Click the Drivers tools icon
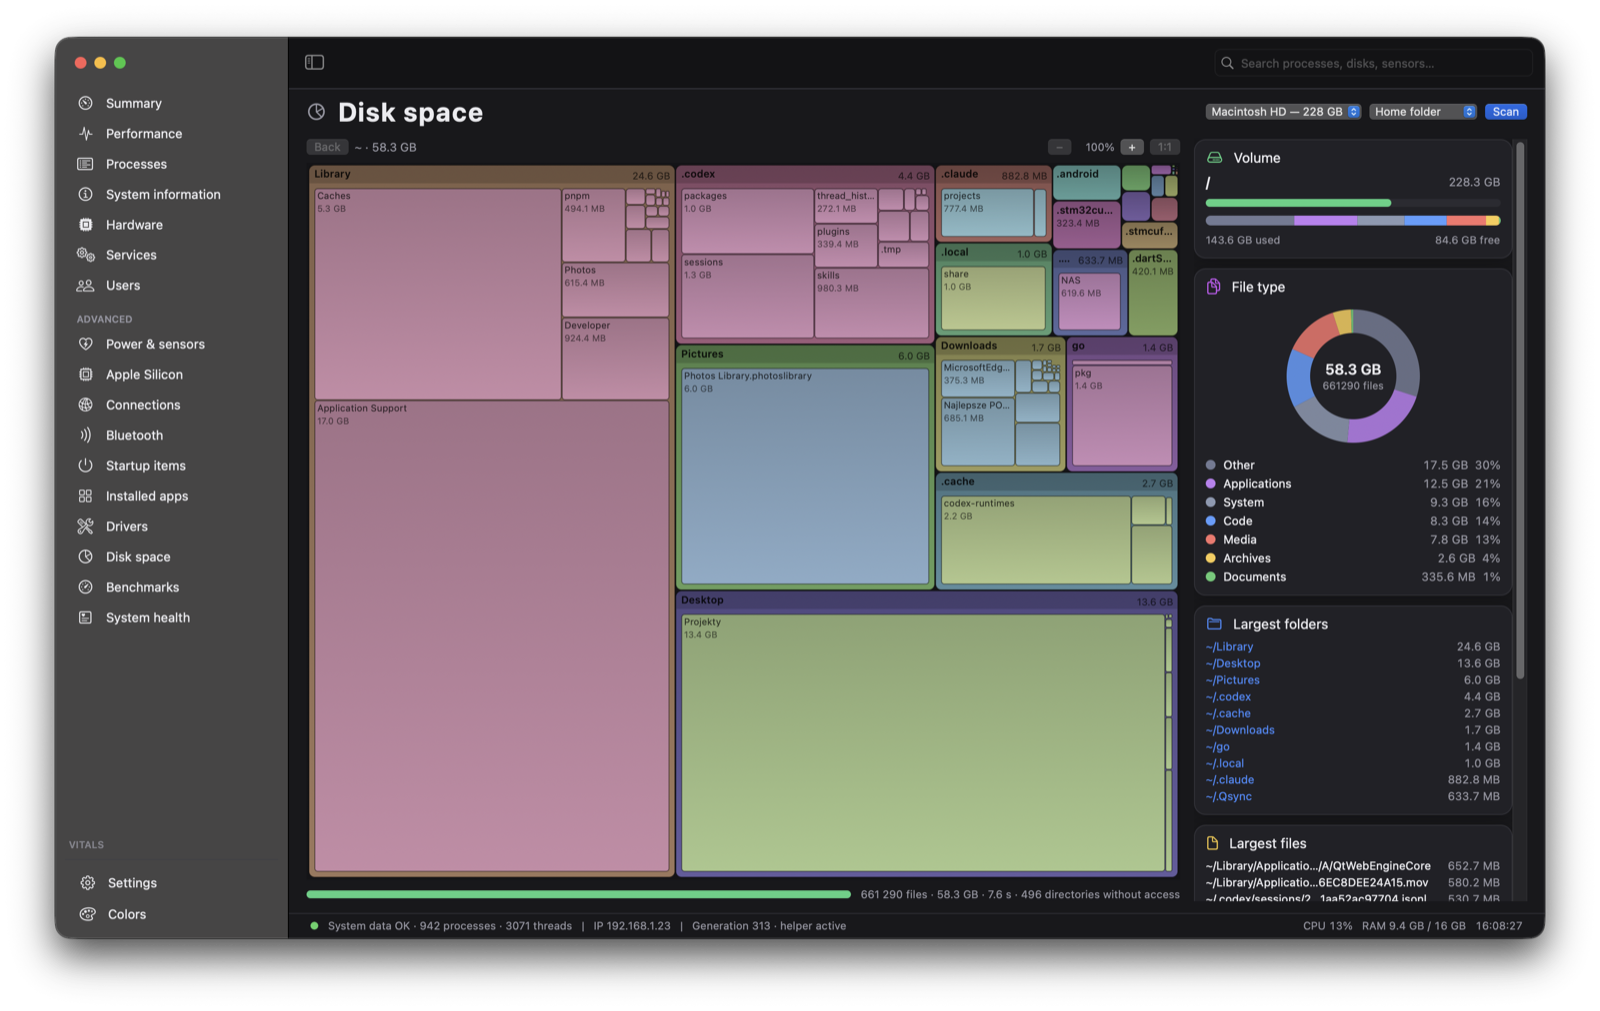Image resolution: width=1600 pixels, height=1011 pixels. pyautogui.click(x=86, y=526)
